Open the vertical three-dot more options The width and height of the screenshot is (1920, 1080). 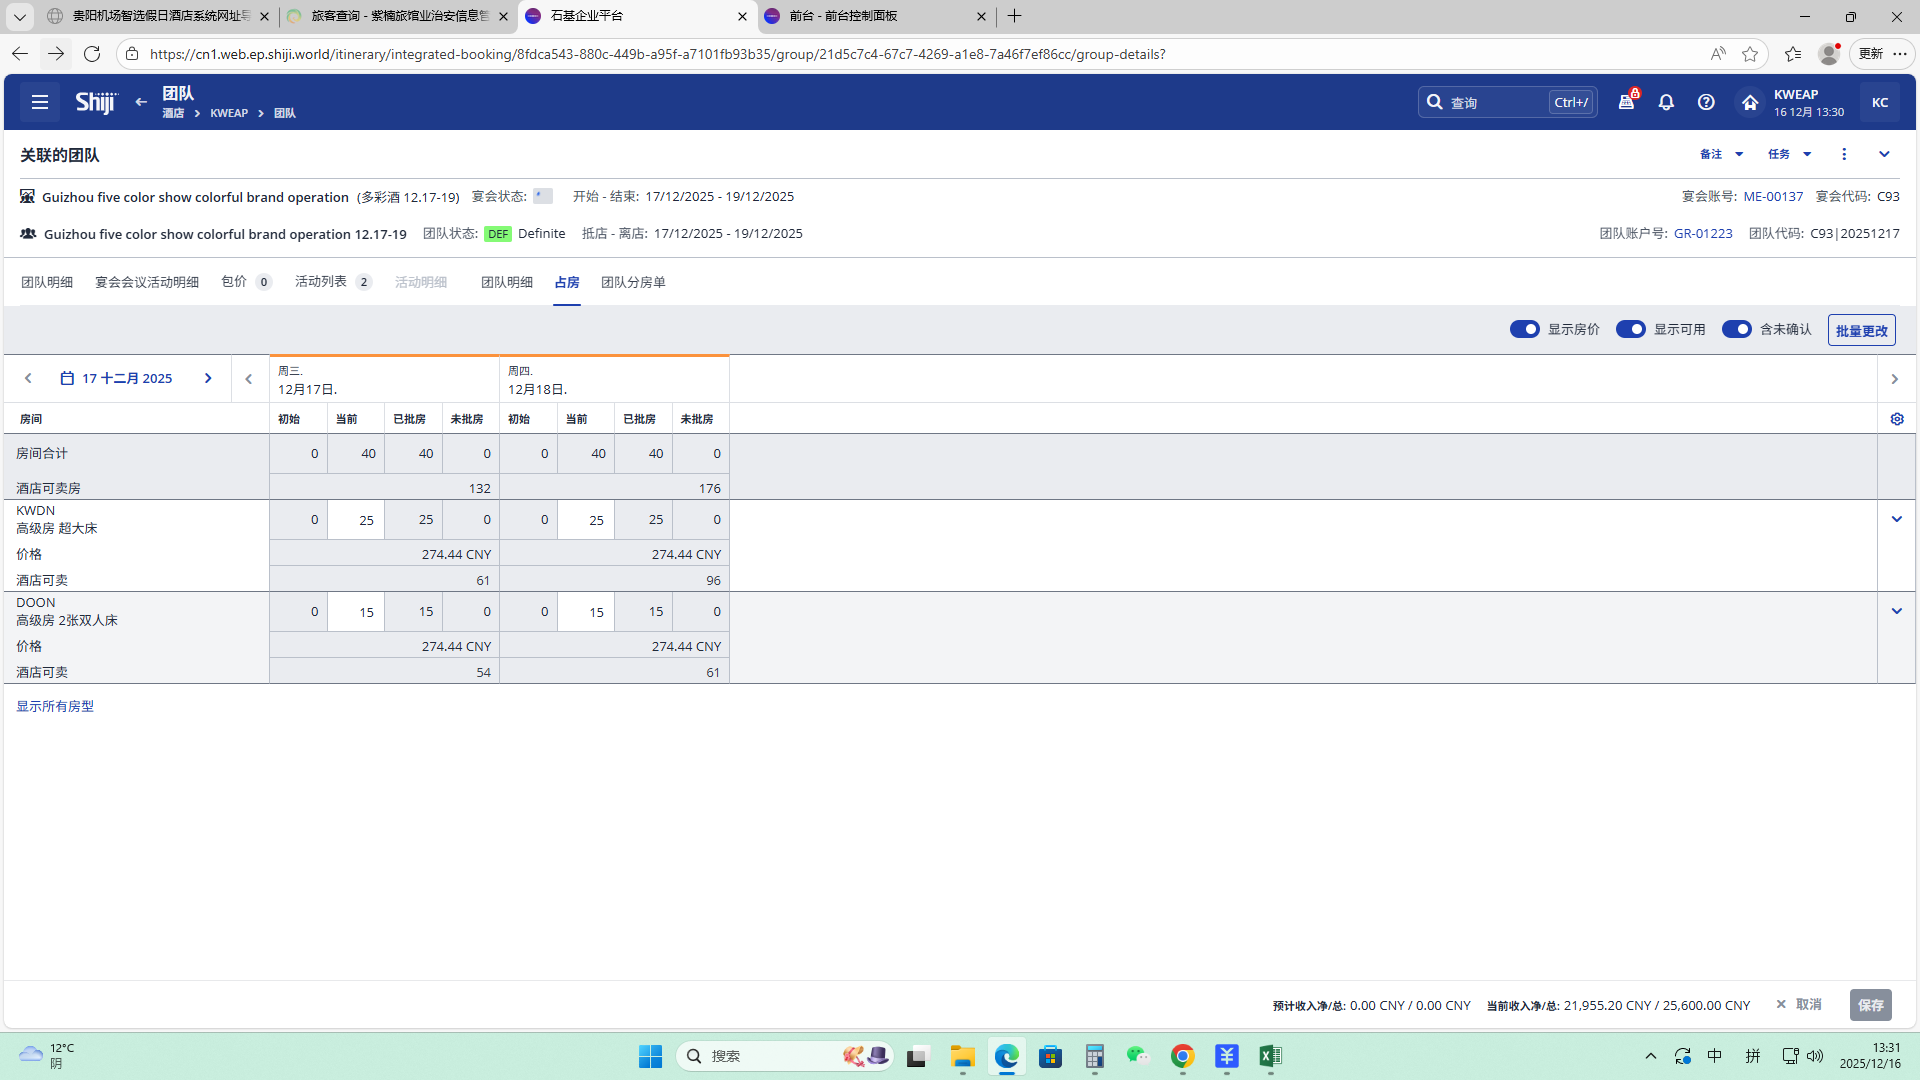click(x=1844, y=154)
